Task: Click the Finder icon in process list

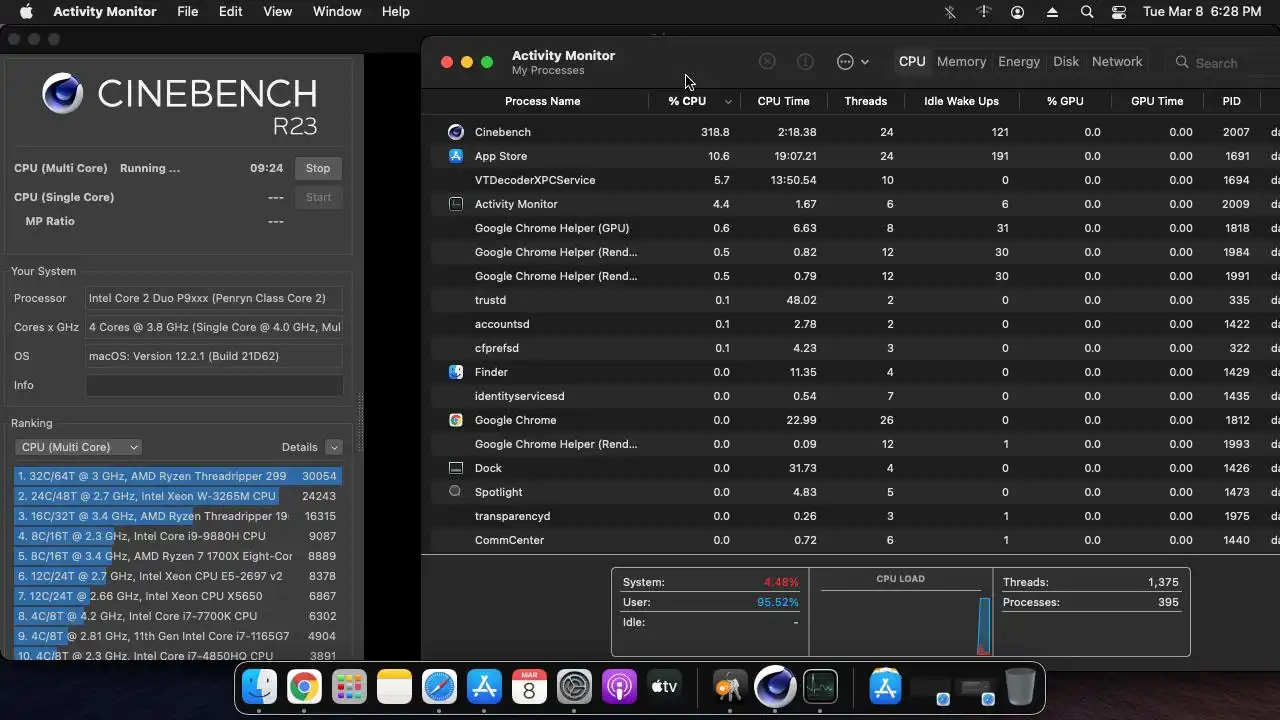Action: [456, 372]
